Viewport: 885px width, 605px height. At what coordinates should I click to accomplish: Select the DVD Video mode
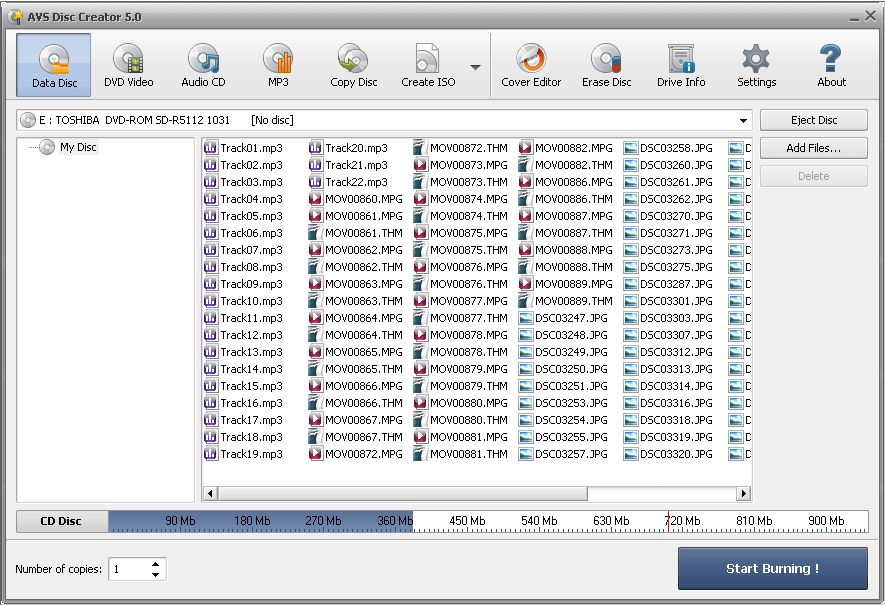point(128,63)
